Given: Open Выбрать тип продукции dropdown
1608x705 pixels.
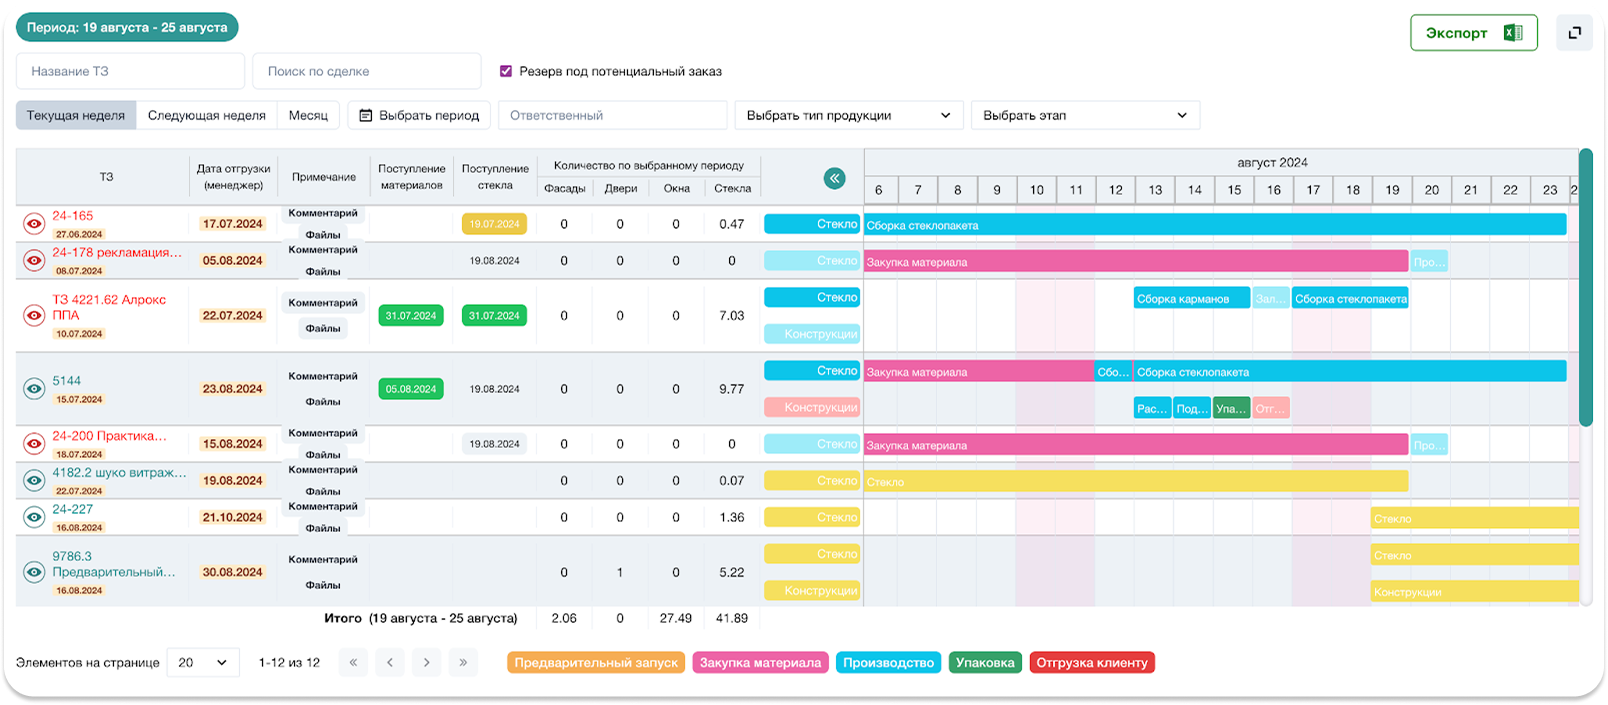Looking at the screenshot, I should (x=848, y=116).
